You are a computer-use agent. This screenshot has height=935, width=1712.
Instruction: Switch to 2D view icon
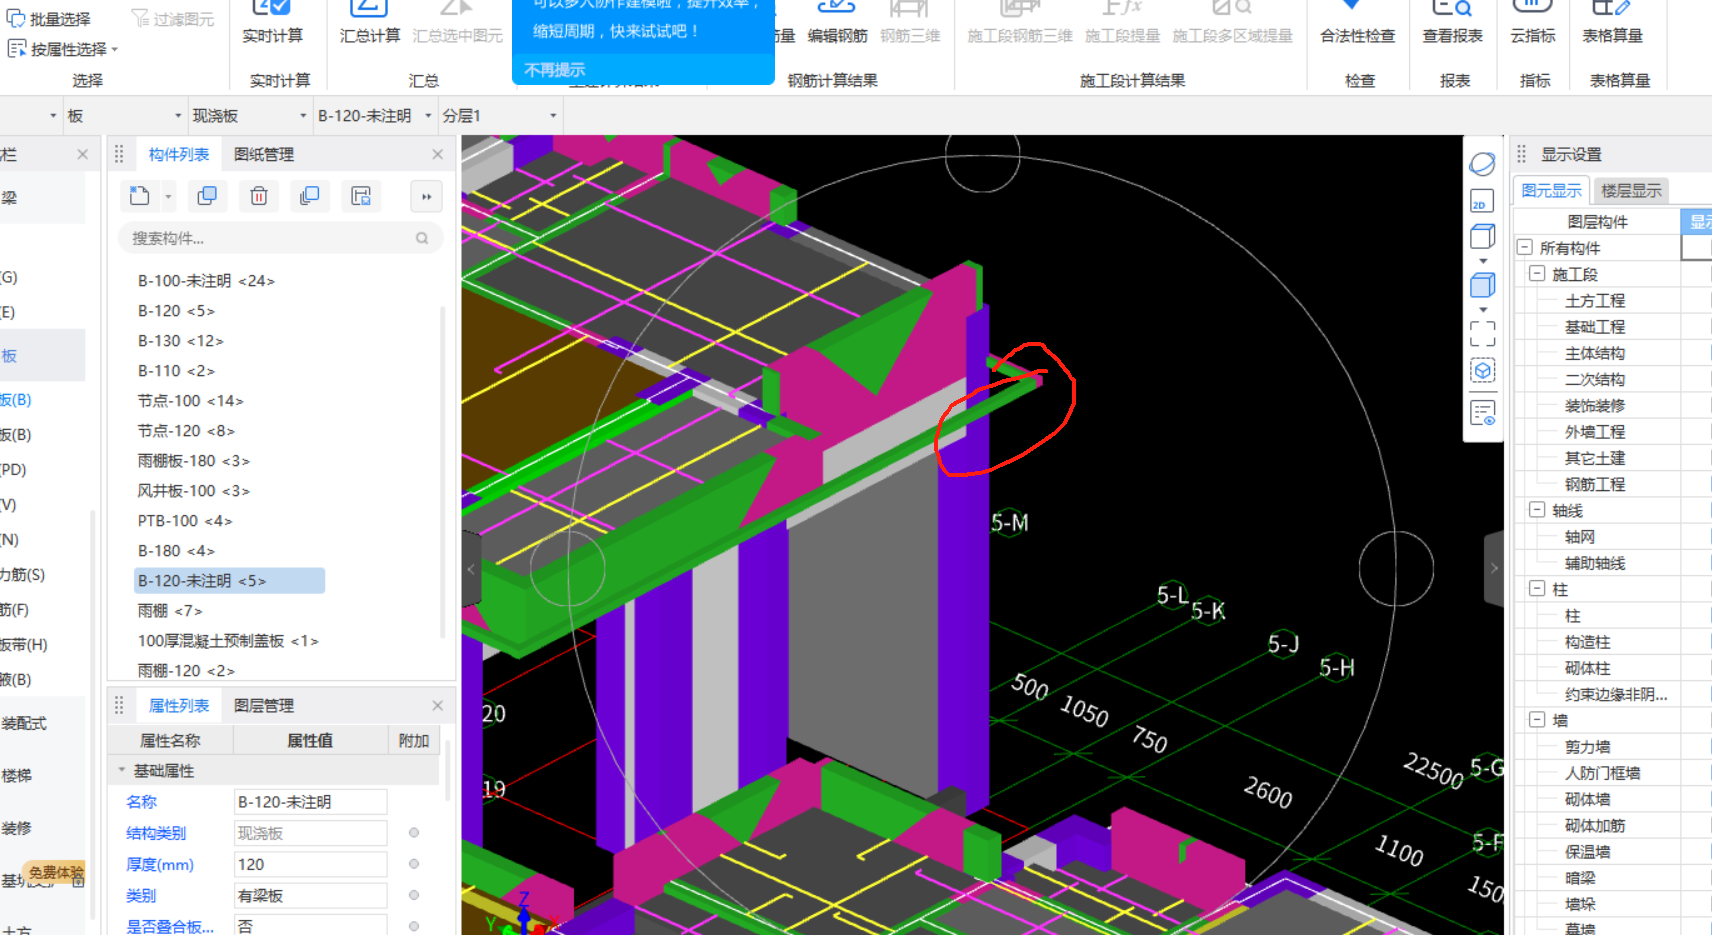coord(1482,202)
